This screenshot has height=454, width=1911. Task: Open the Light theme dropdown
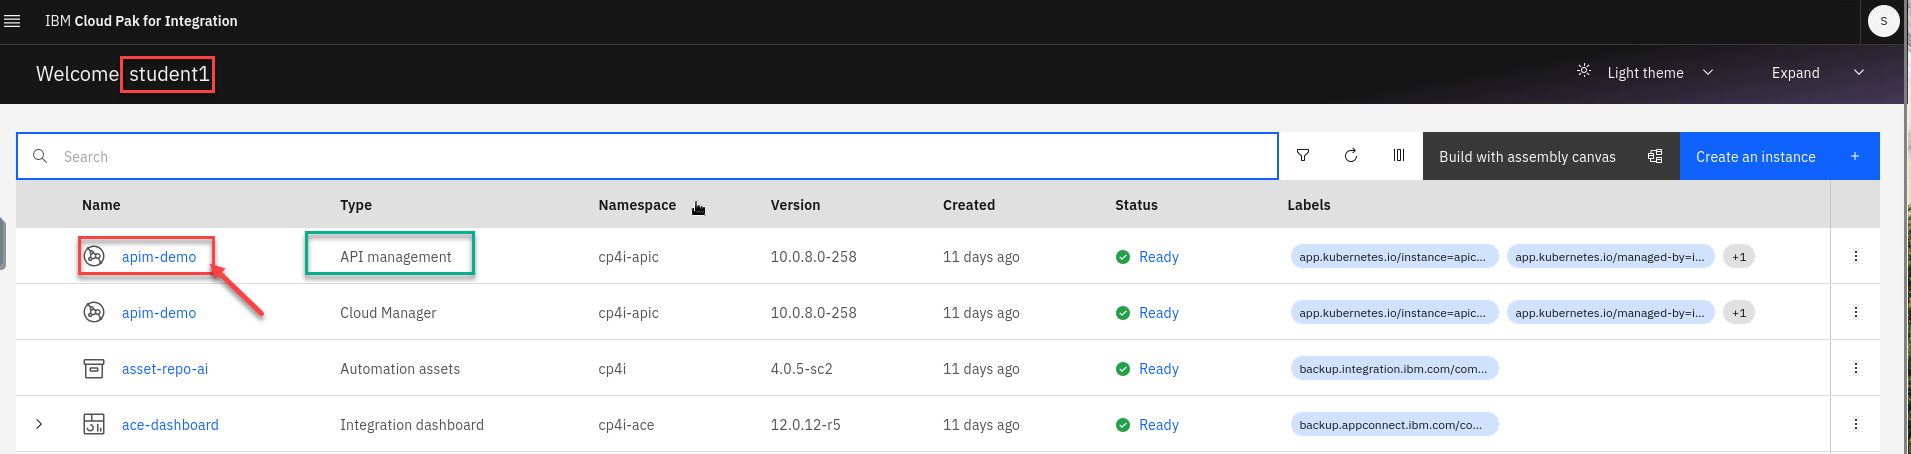pyautogui.click(x=1645, y=73)
